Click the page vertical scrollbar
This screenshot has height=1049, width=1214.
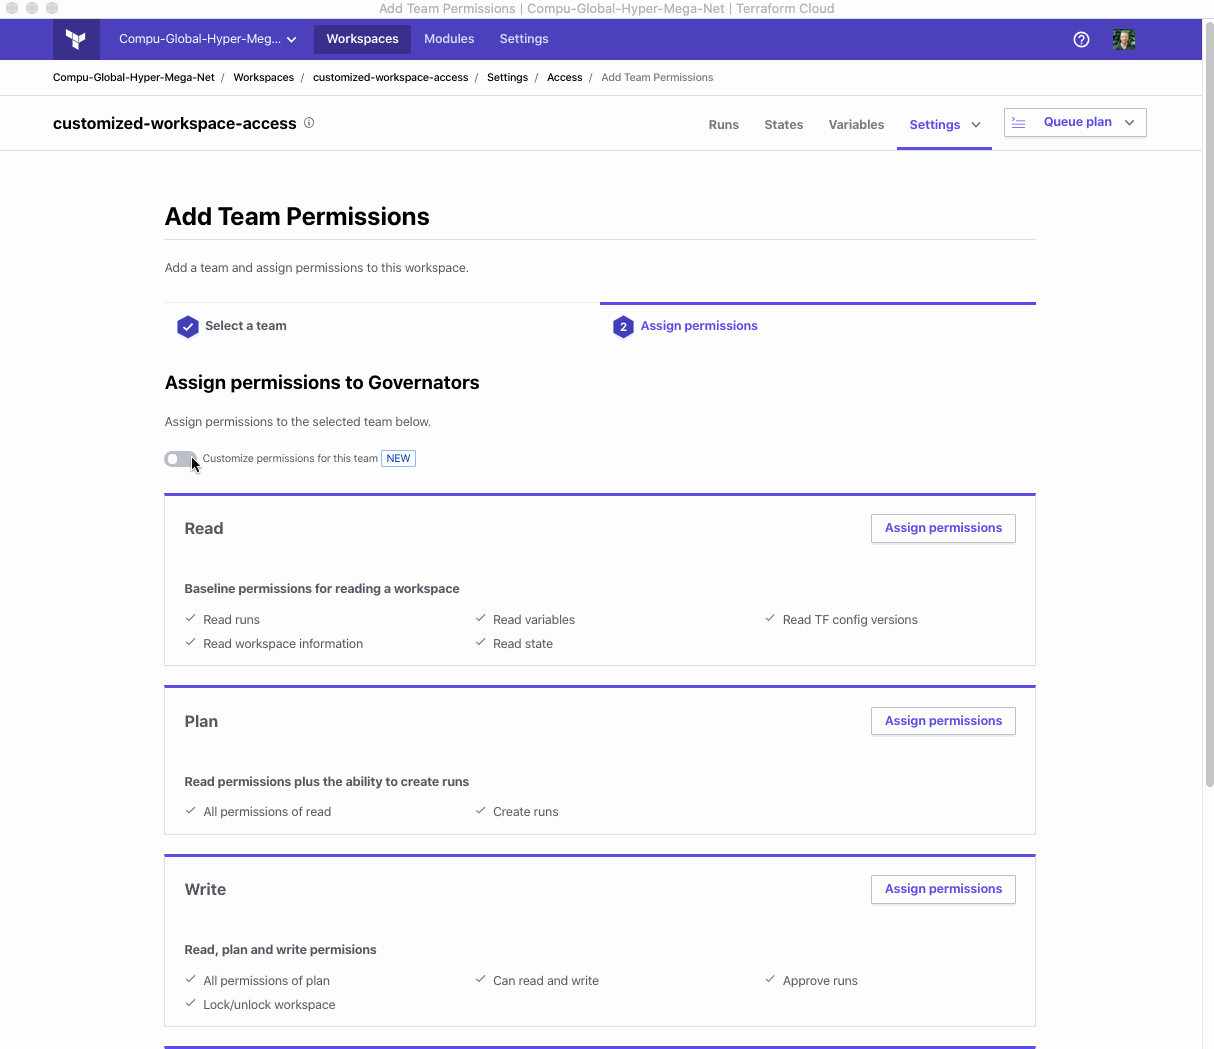point(1208,400)
